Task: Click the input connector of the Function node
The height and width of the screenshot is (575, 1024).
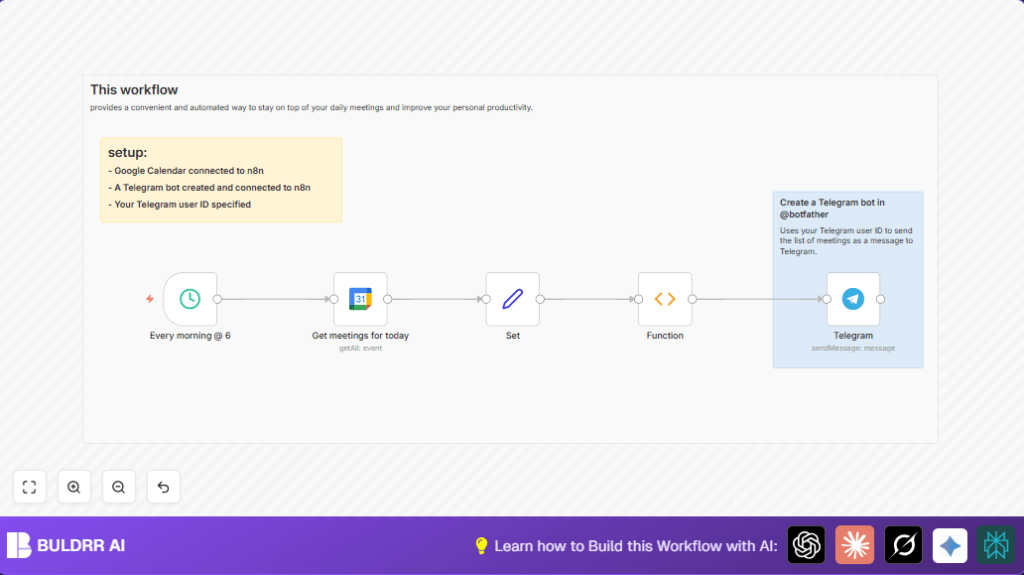Action: 638,299
